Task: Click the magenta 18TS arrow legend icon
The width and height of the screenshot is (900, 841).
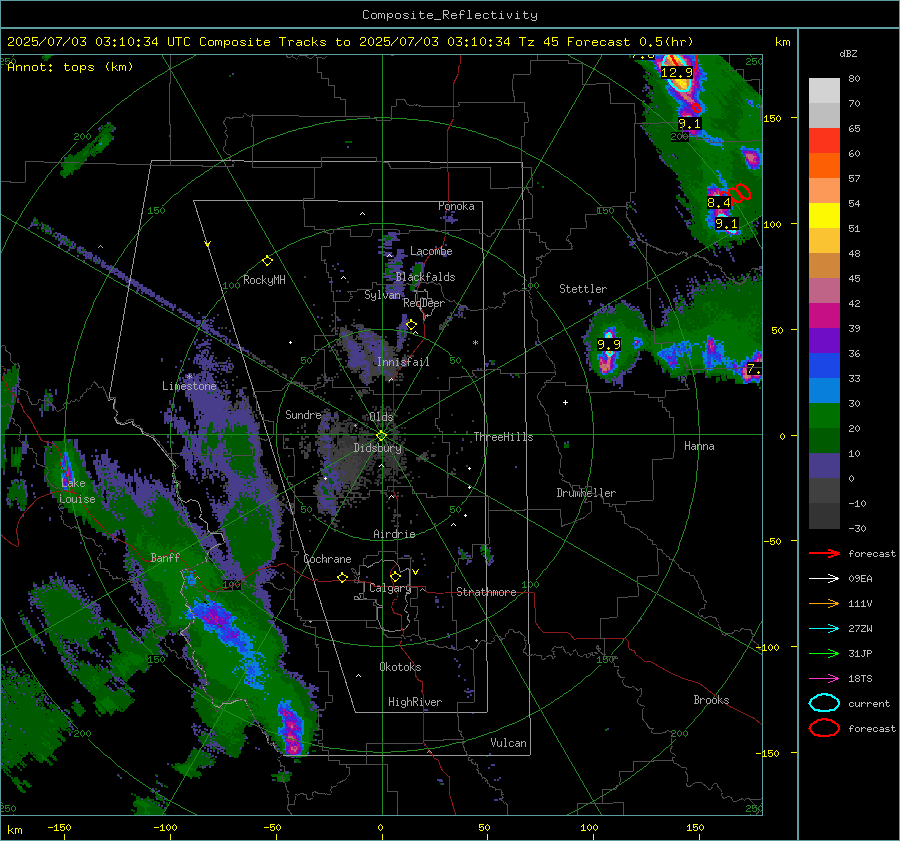Action: [824, 679]
